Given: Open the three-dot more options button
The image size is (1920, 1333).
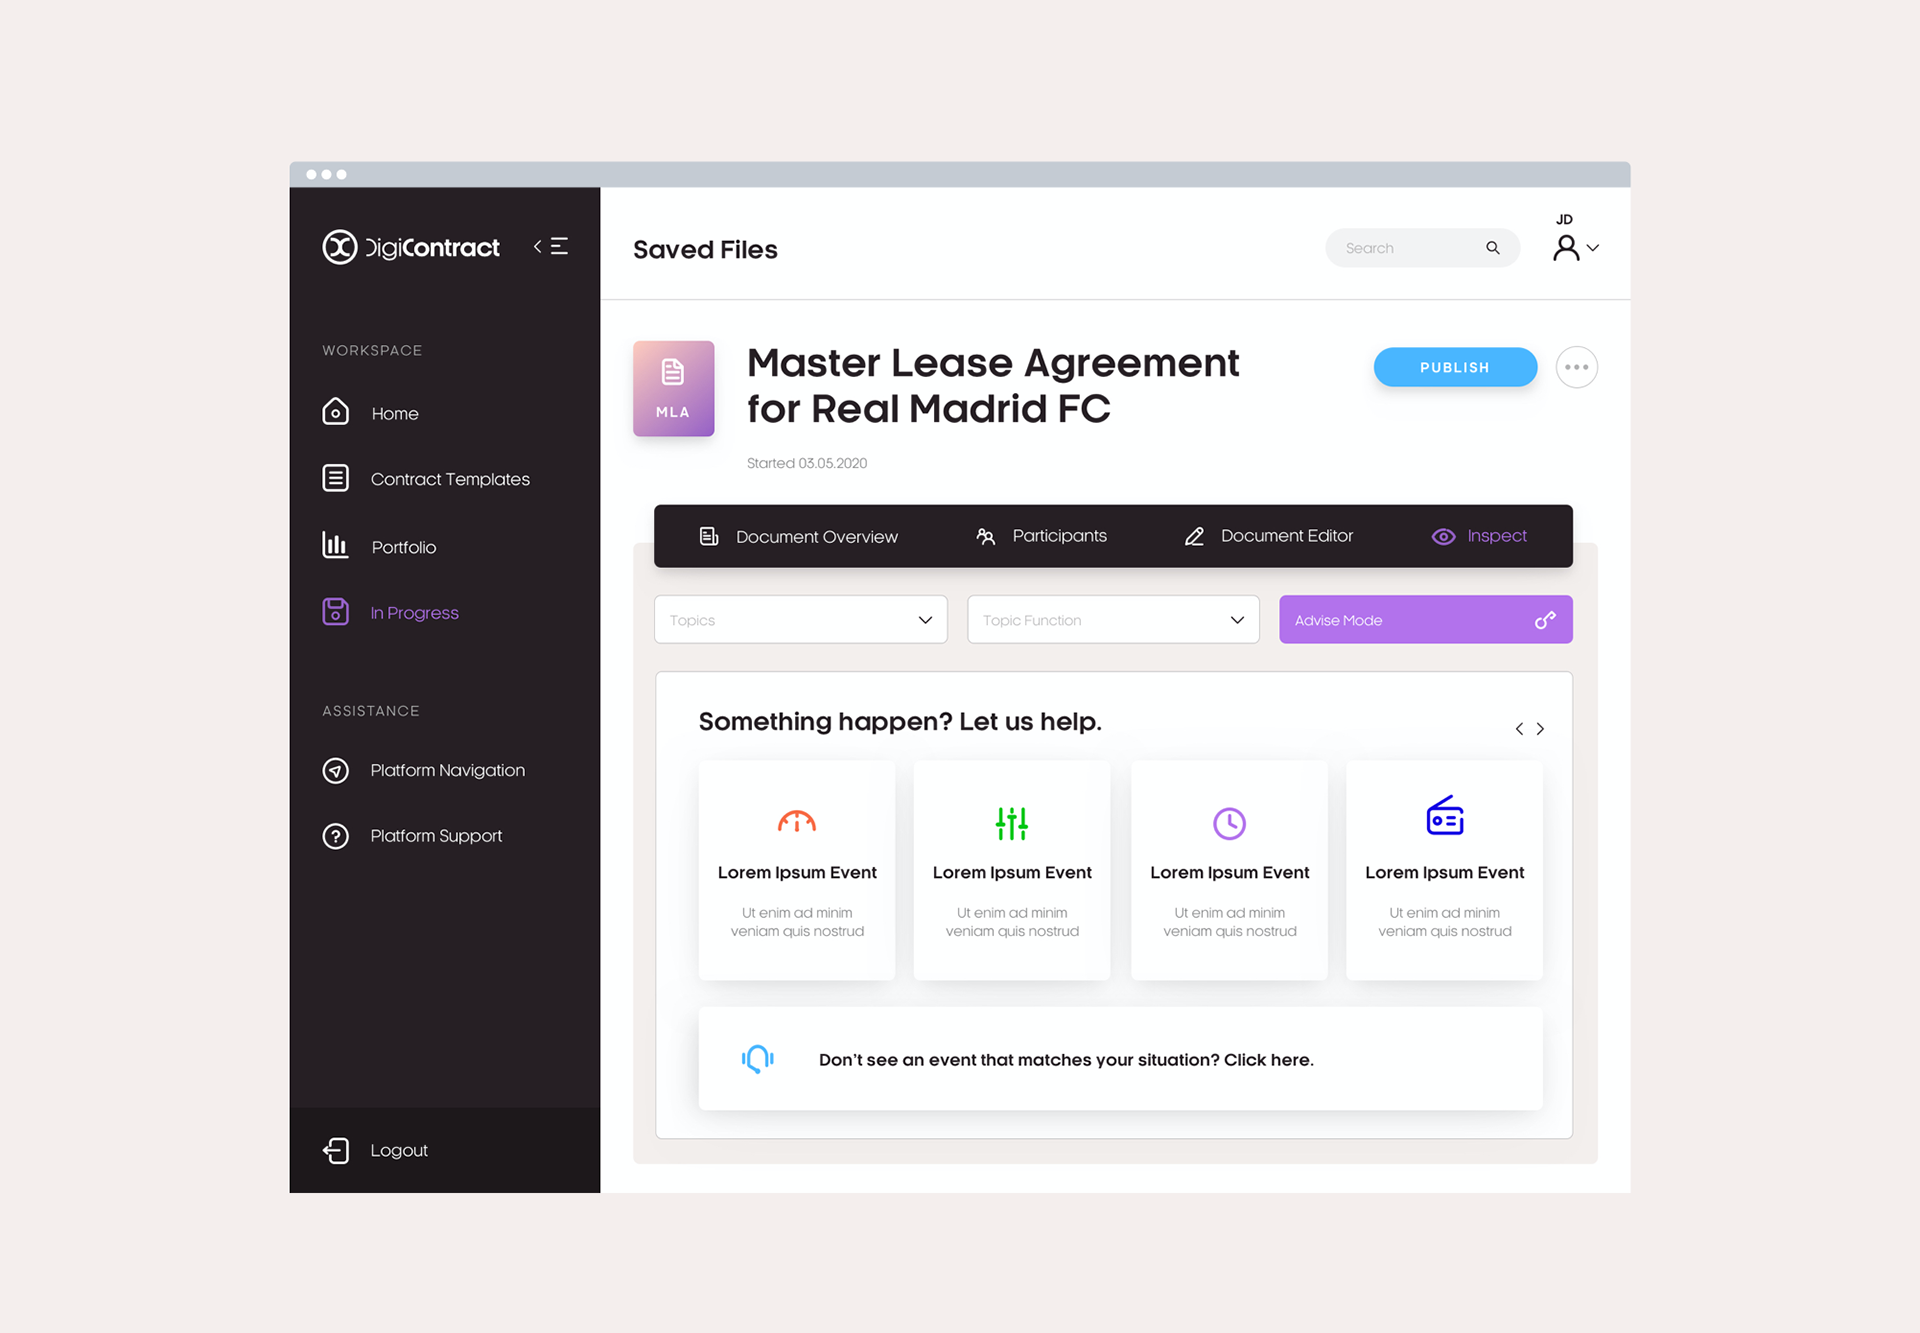Looking at the screenshot, I should (1576, 367).
